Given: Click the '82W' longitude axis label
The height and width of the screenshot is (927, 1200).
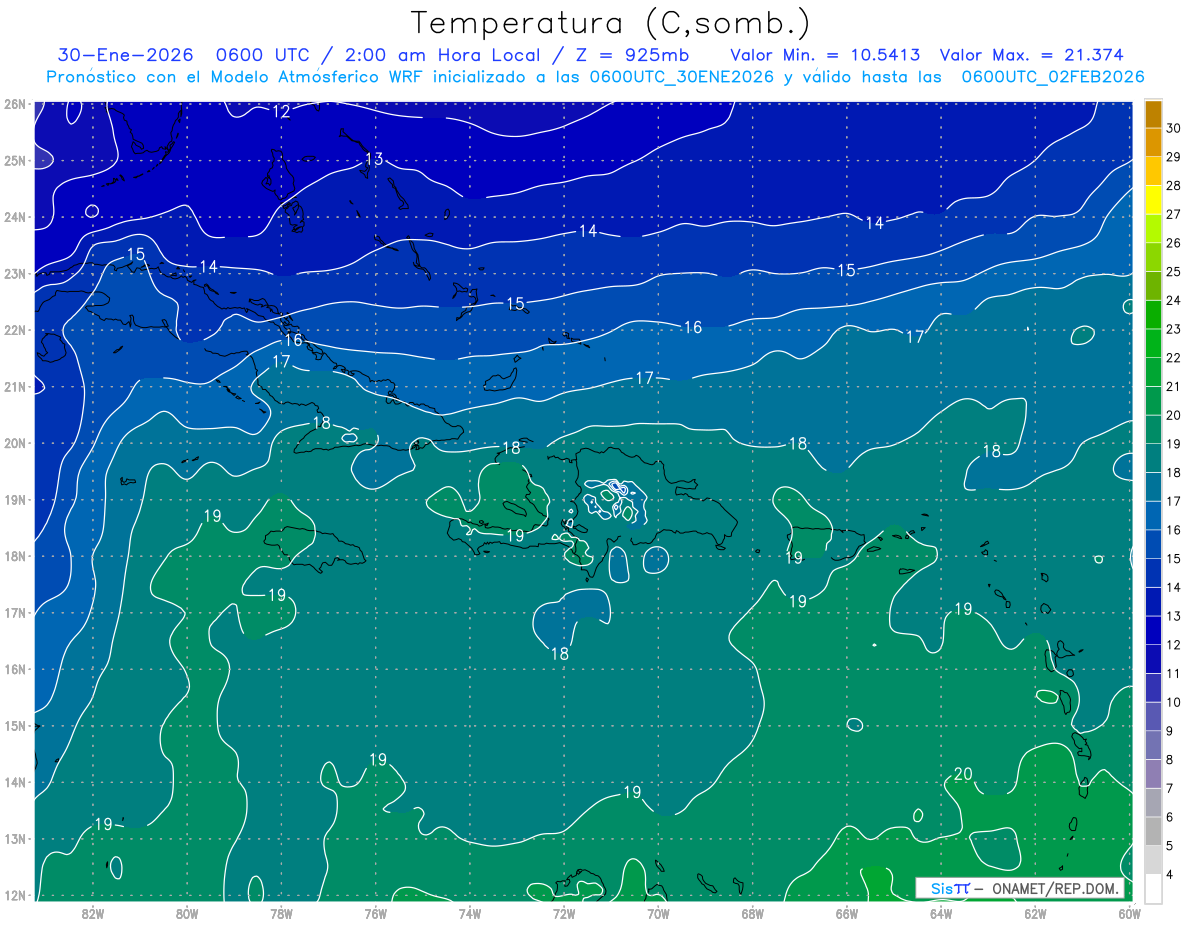Looking at the screenshot, I should (x=93, y=912).
